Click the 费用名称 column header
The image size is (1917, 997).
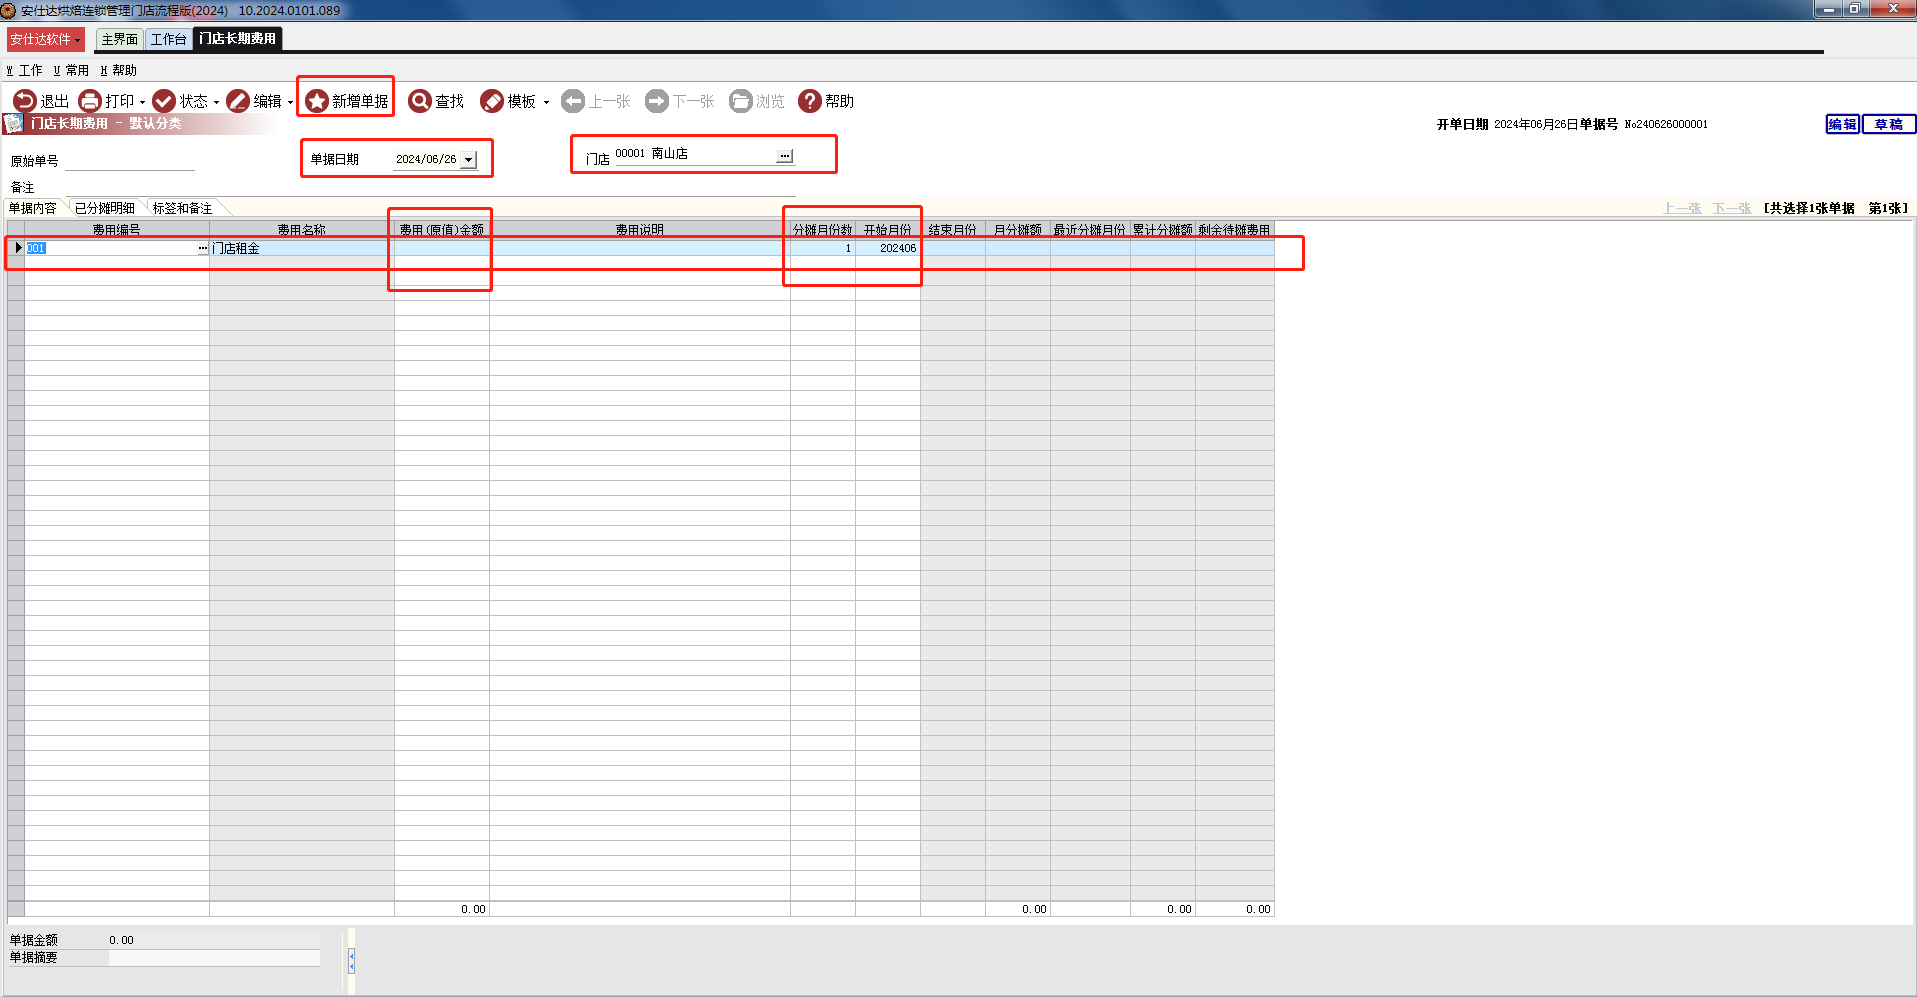(302, 230)
